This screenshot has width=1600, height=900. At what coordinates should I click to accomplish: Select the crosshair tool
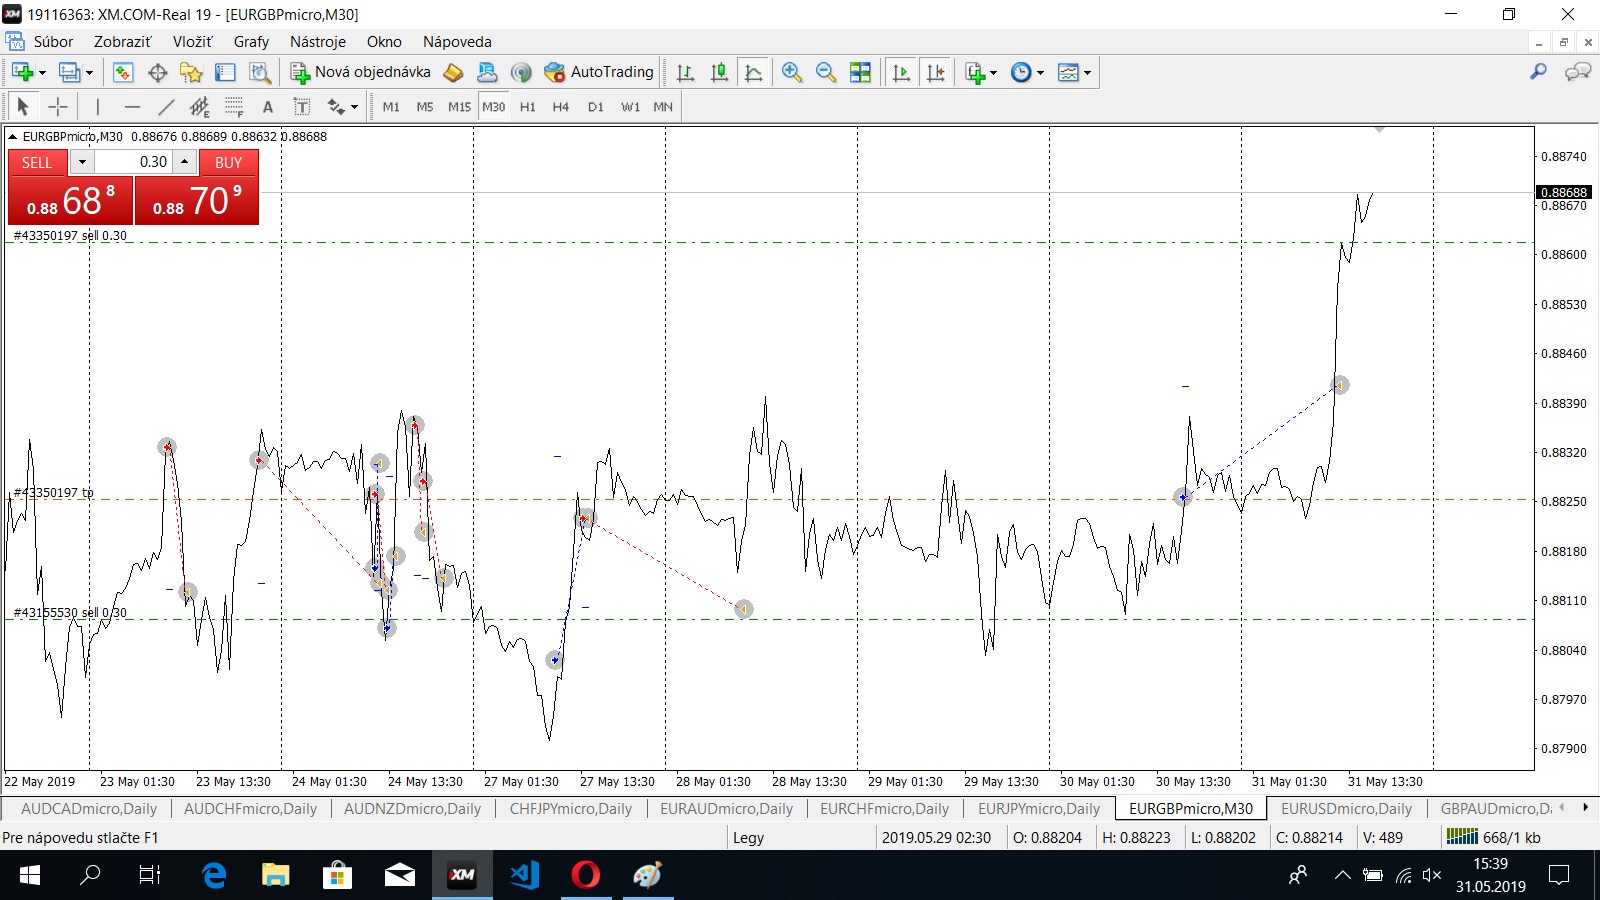pos(58,106)
